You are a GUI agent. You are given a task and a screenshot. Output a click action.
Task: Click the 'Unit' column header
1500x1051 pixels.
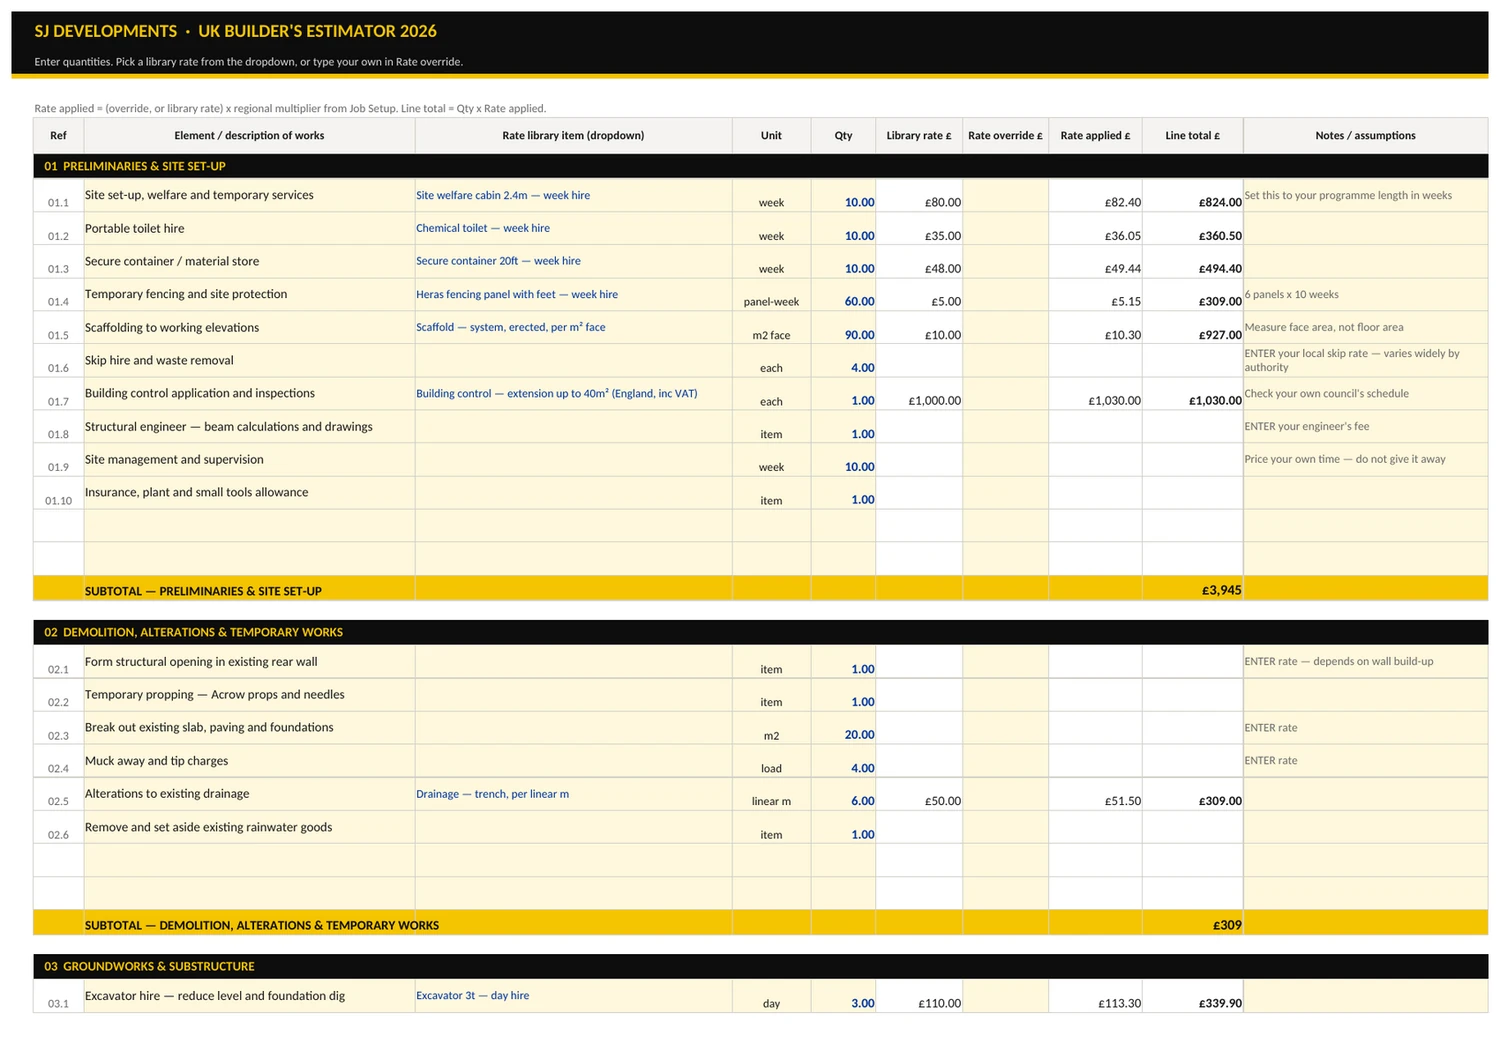click(771, 136)
